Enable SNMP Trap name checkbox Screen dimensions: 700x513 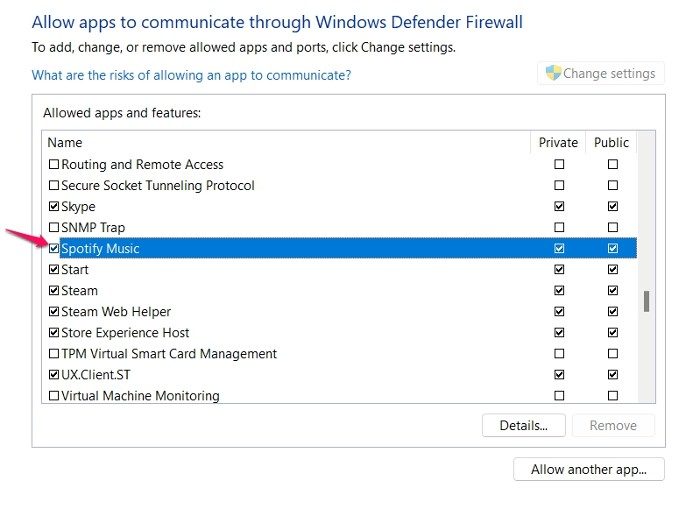tap(54, 227)
